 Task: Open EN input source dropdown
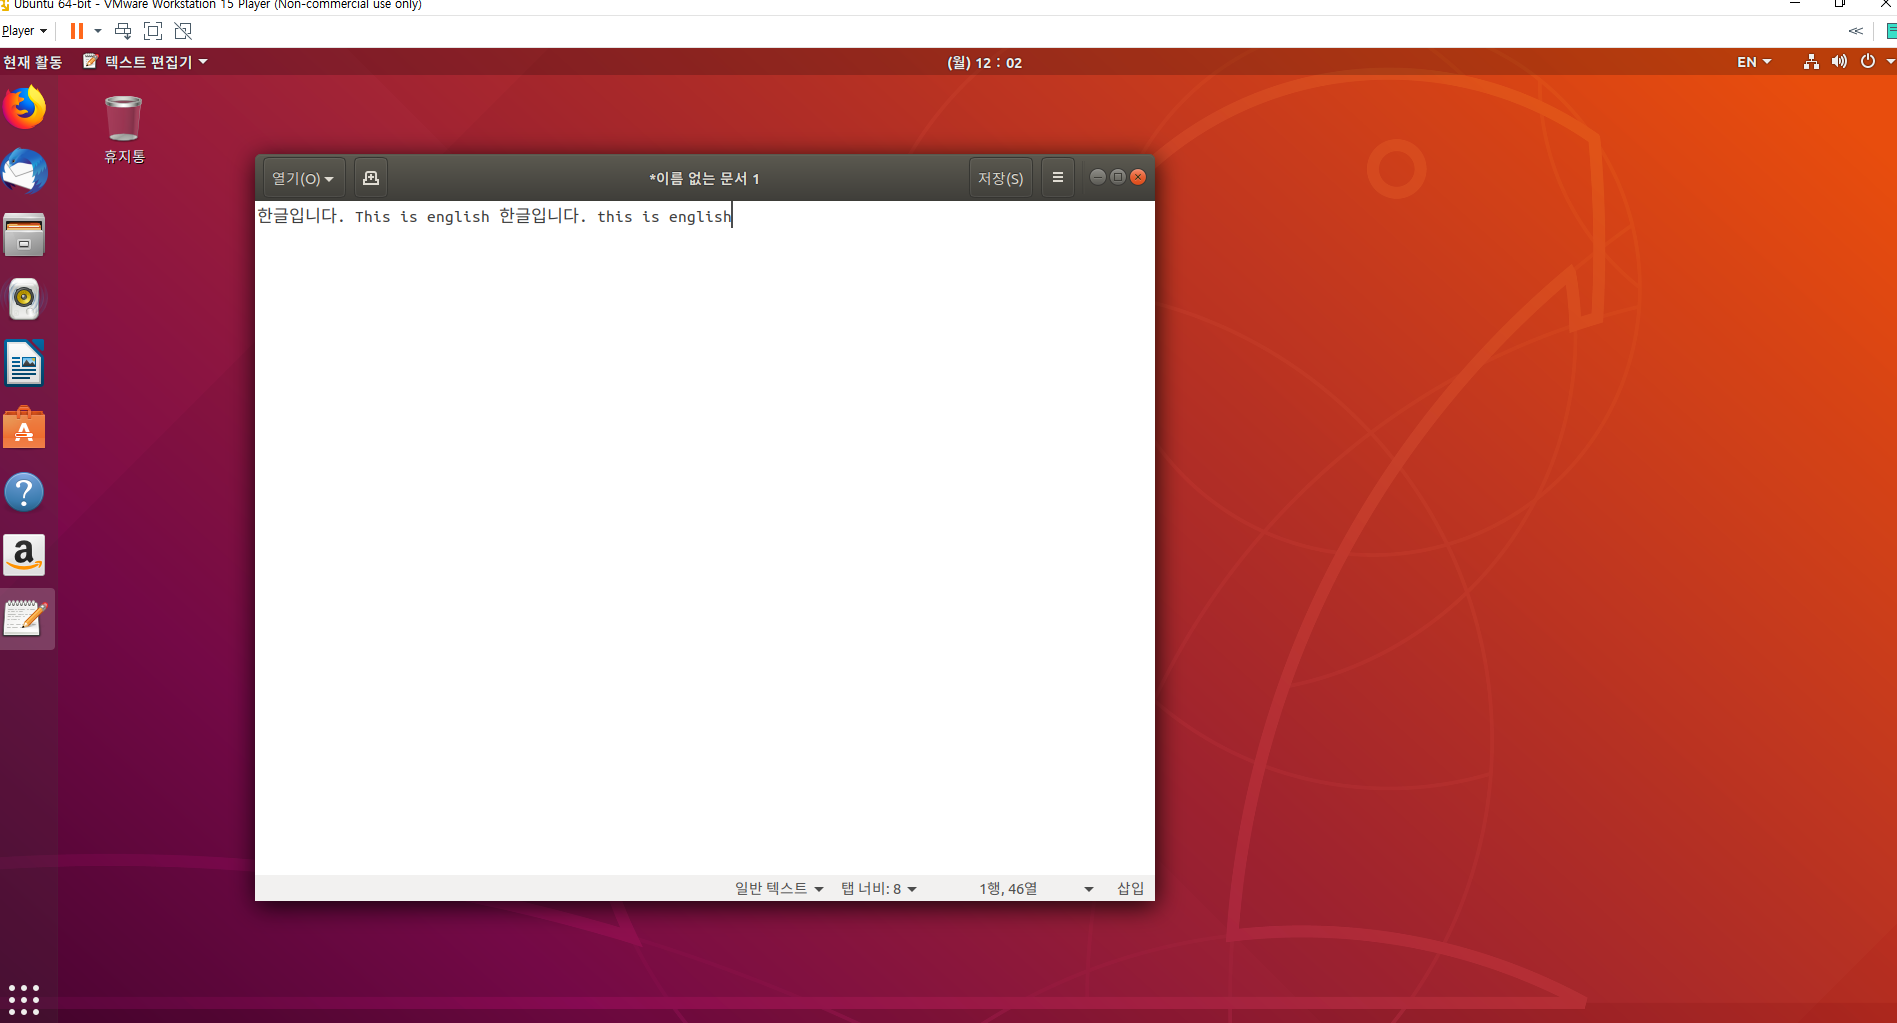click(1754, 62)
